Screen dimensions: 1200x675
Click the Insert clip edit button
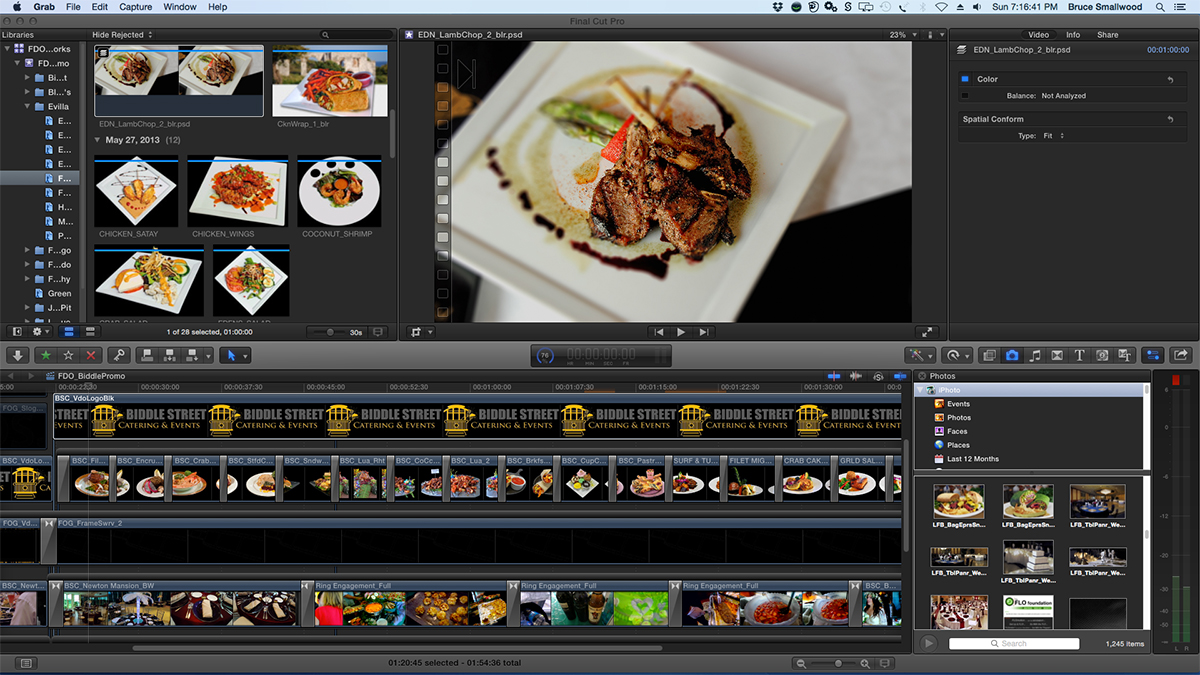(x=168, y=355)
